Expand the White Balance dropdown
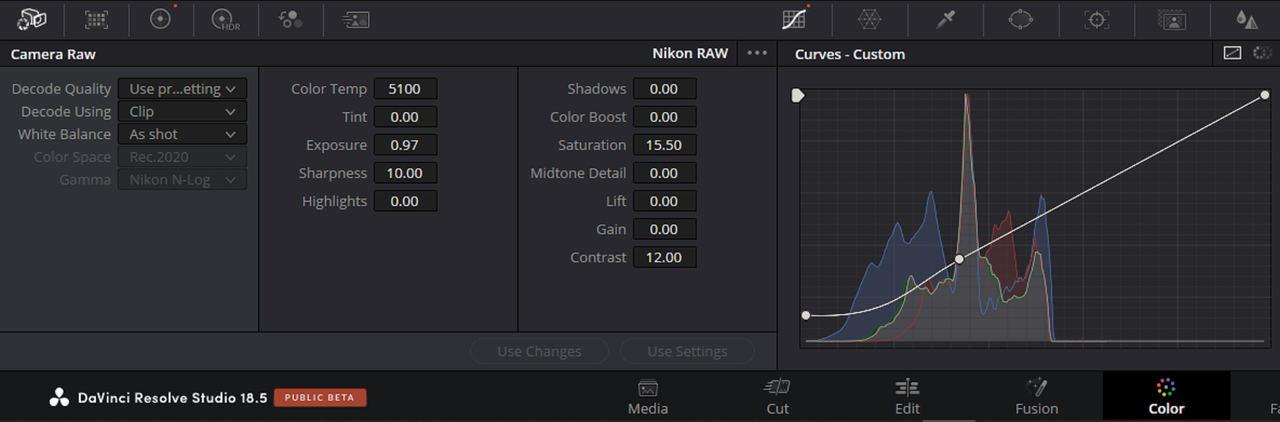Screen dimensions: 1280x422 [182, 134]
